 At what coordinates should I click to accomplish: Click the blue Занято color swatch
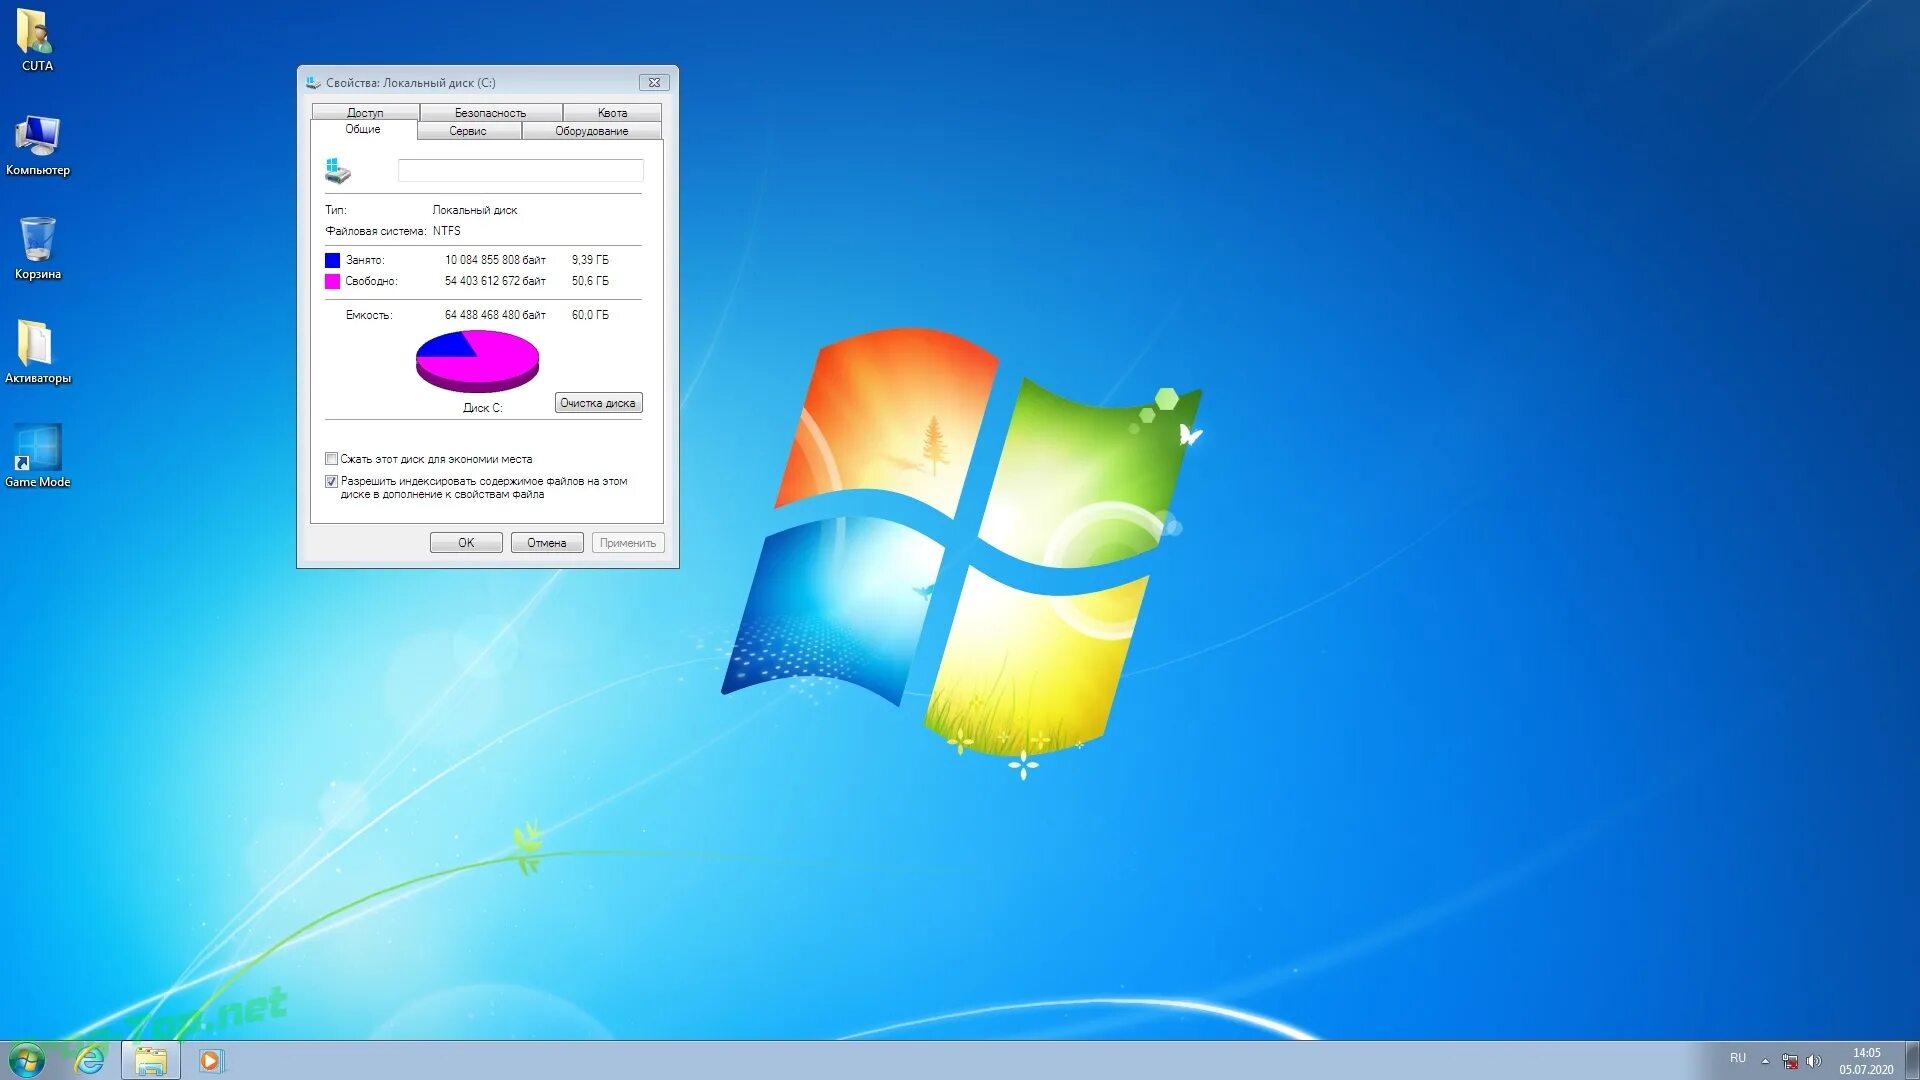point(332,260)
